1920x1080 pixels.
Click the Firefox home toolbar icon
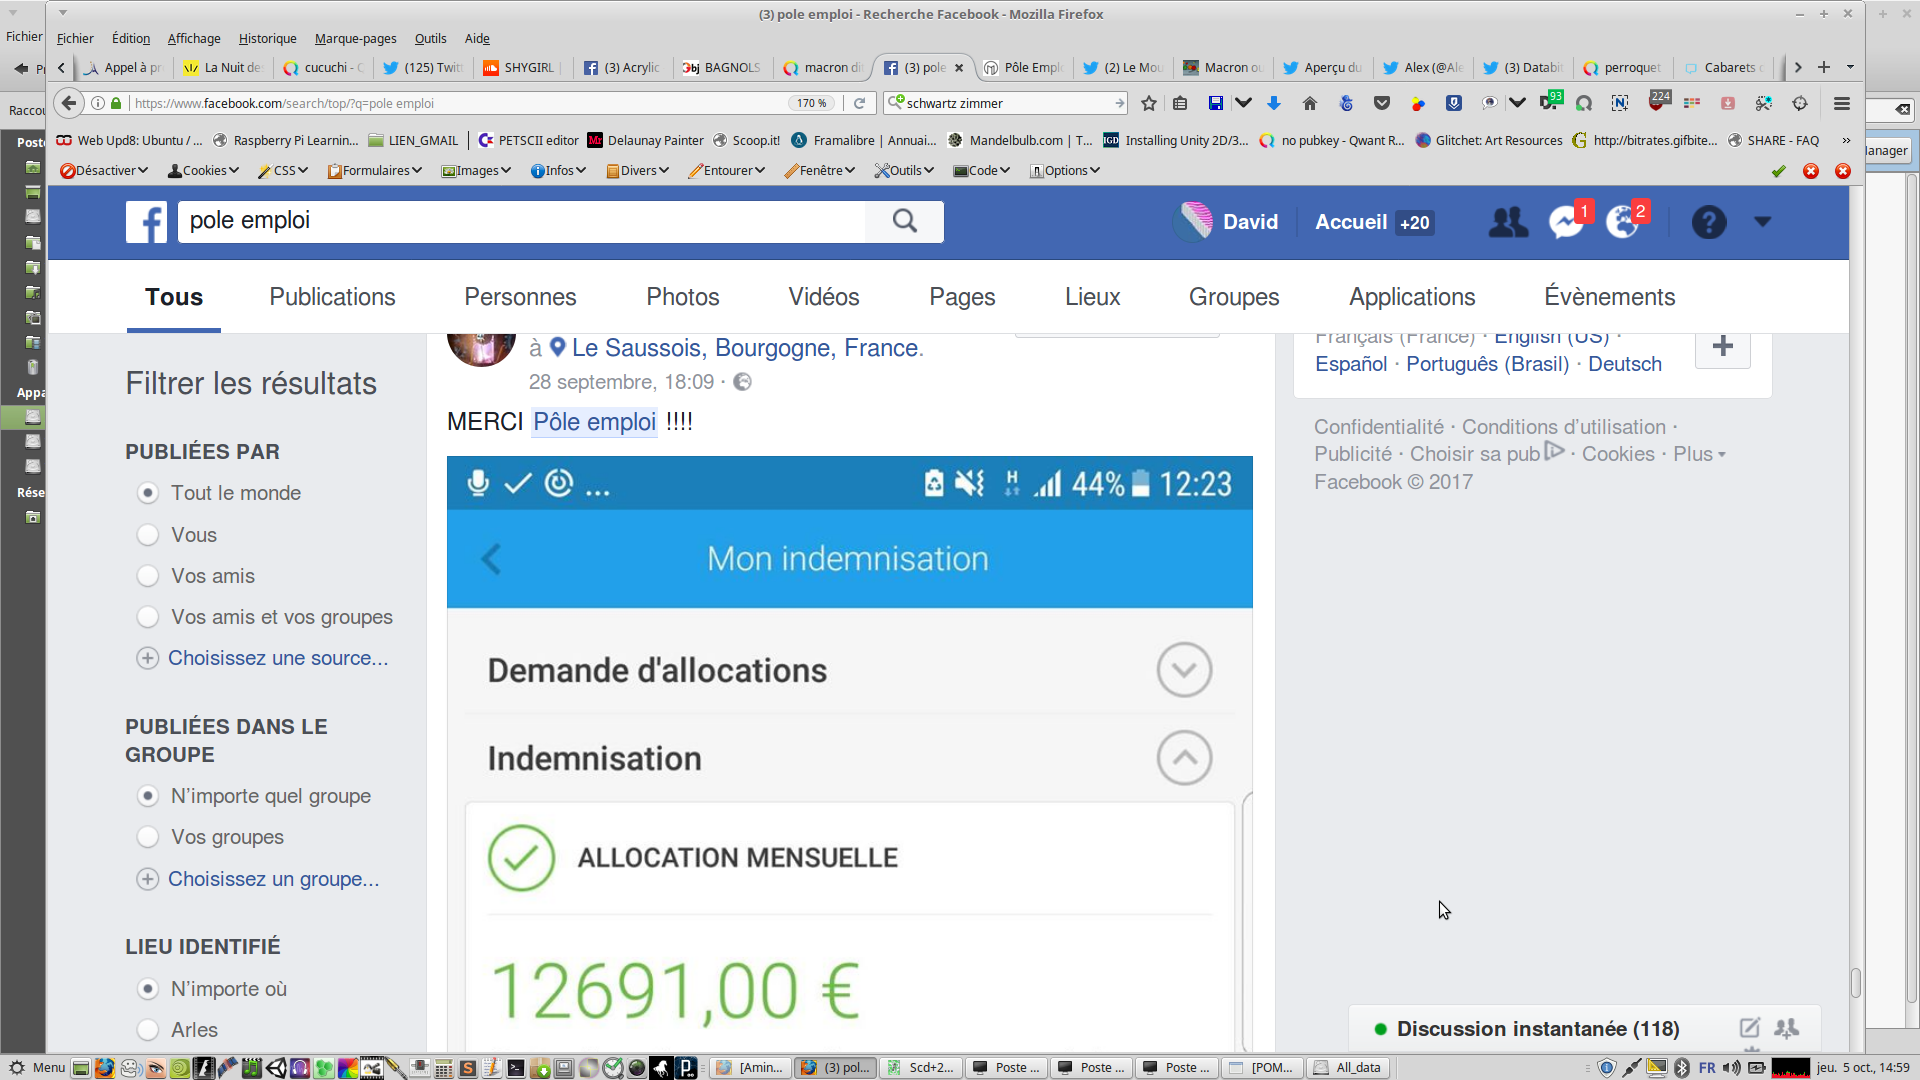[x=1310, y=103]
